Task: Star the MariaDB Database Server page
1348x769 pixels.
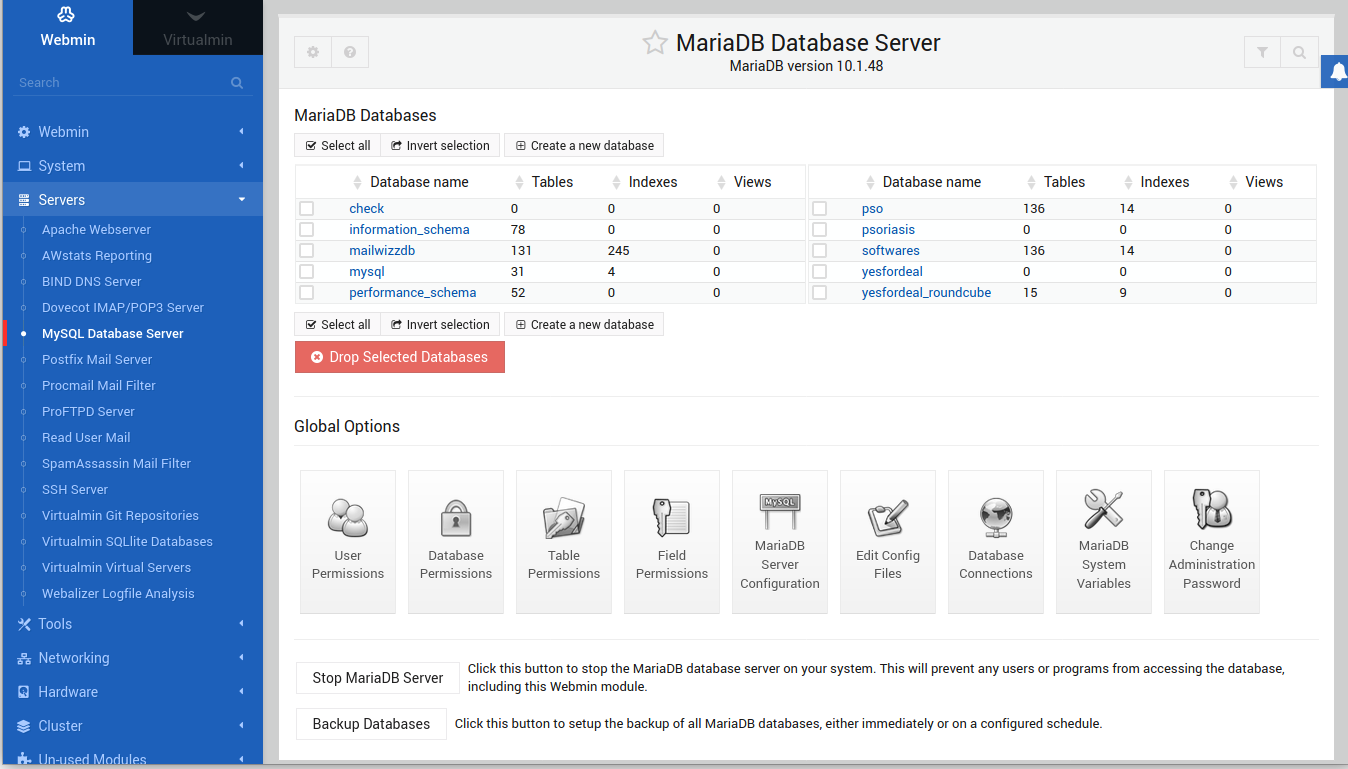Action: (655, 42)
